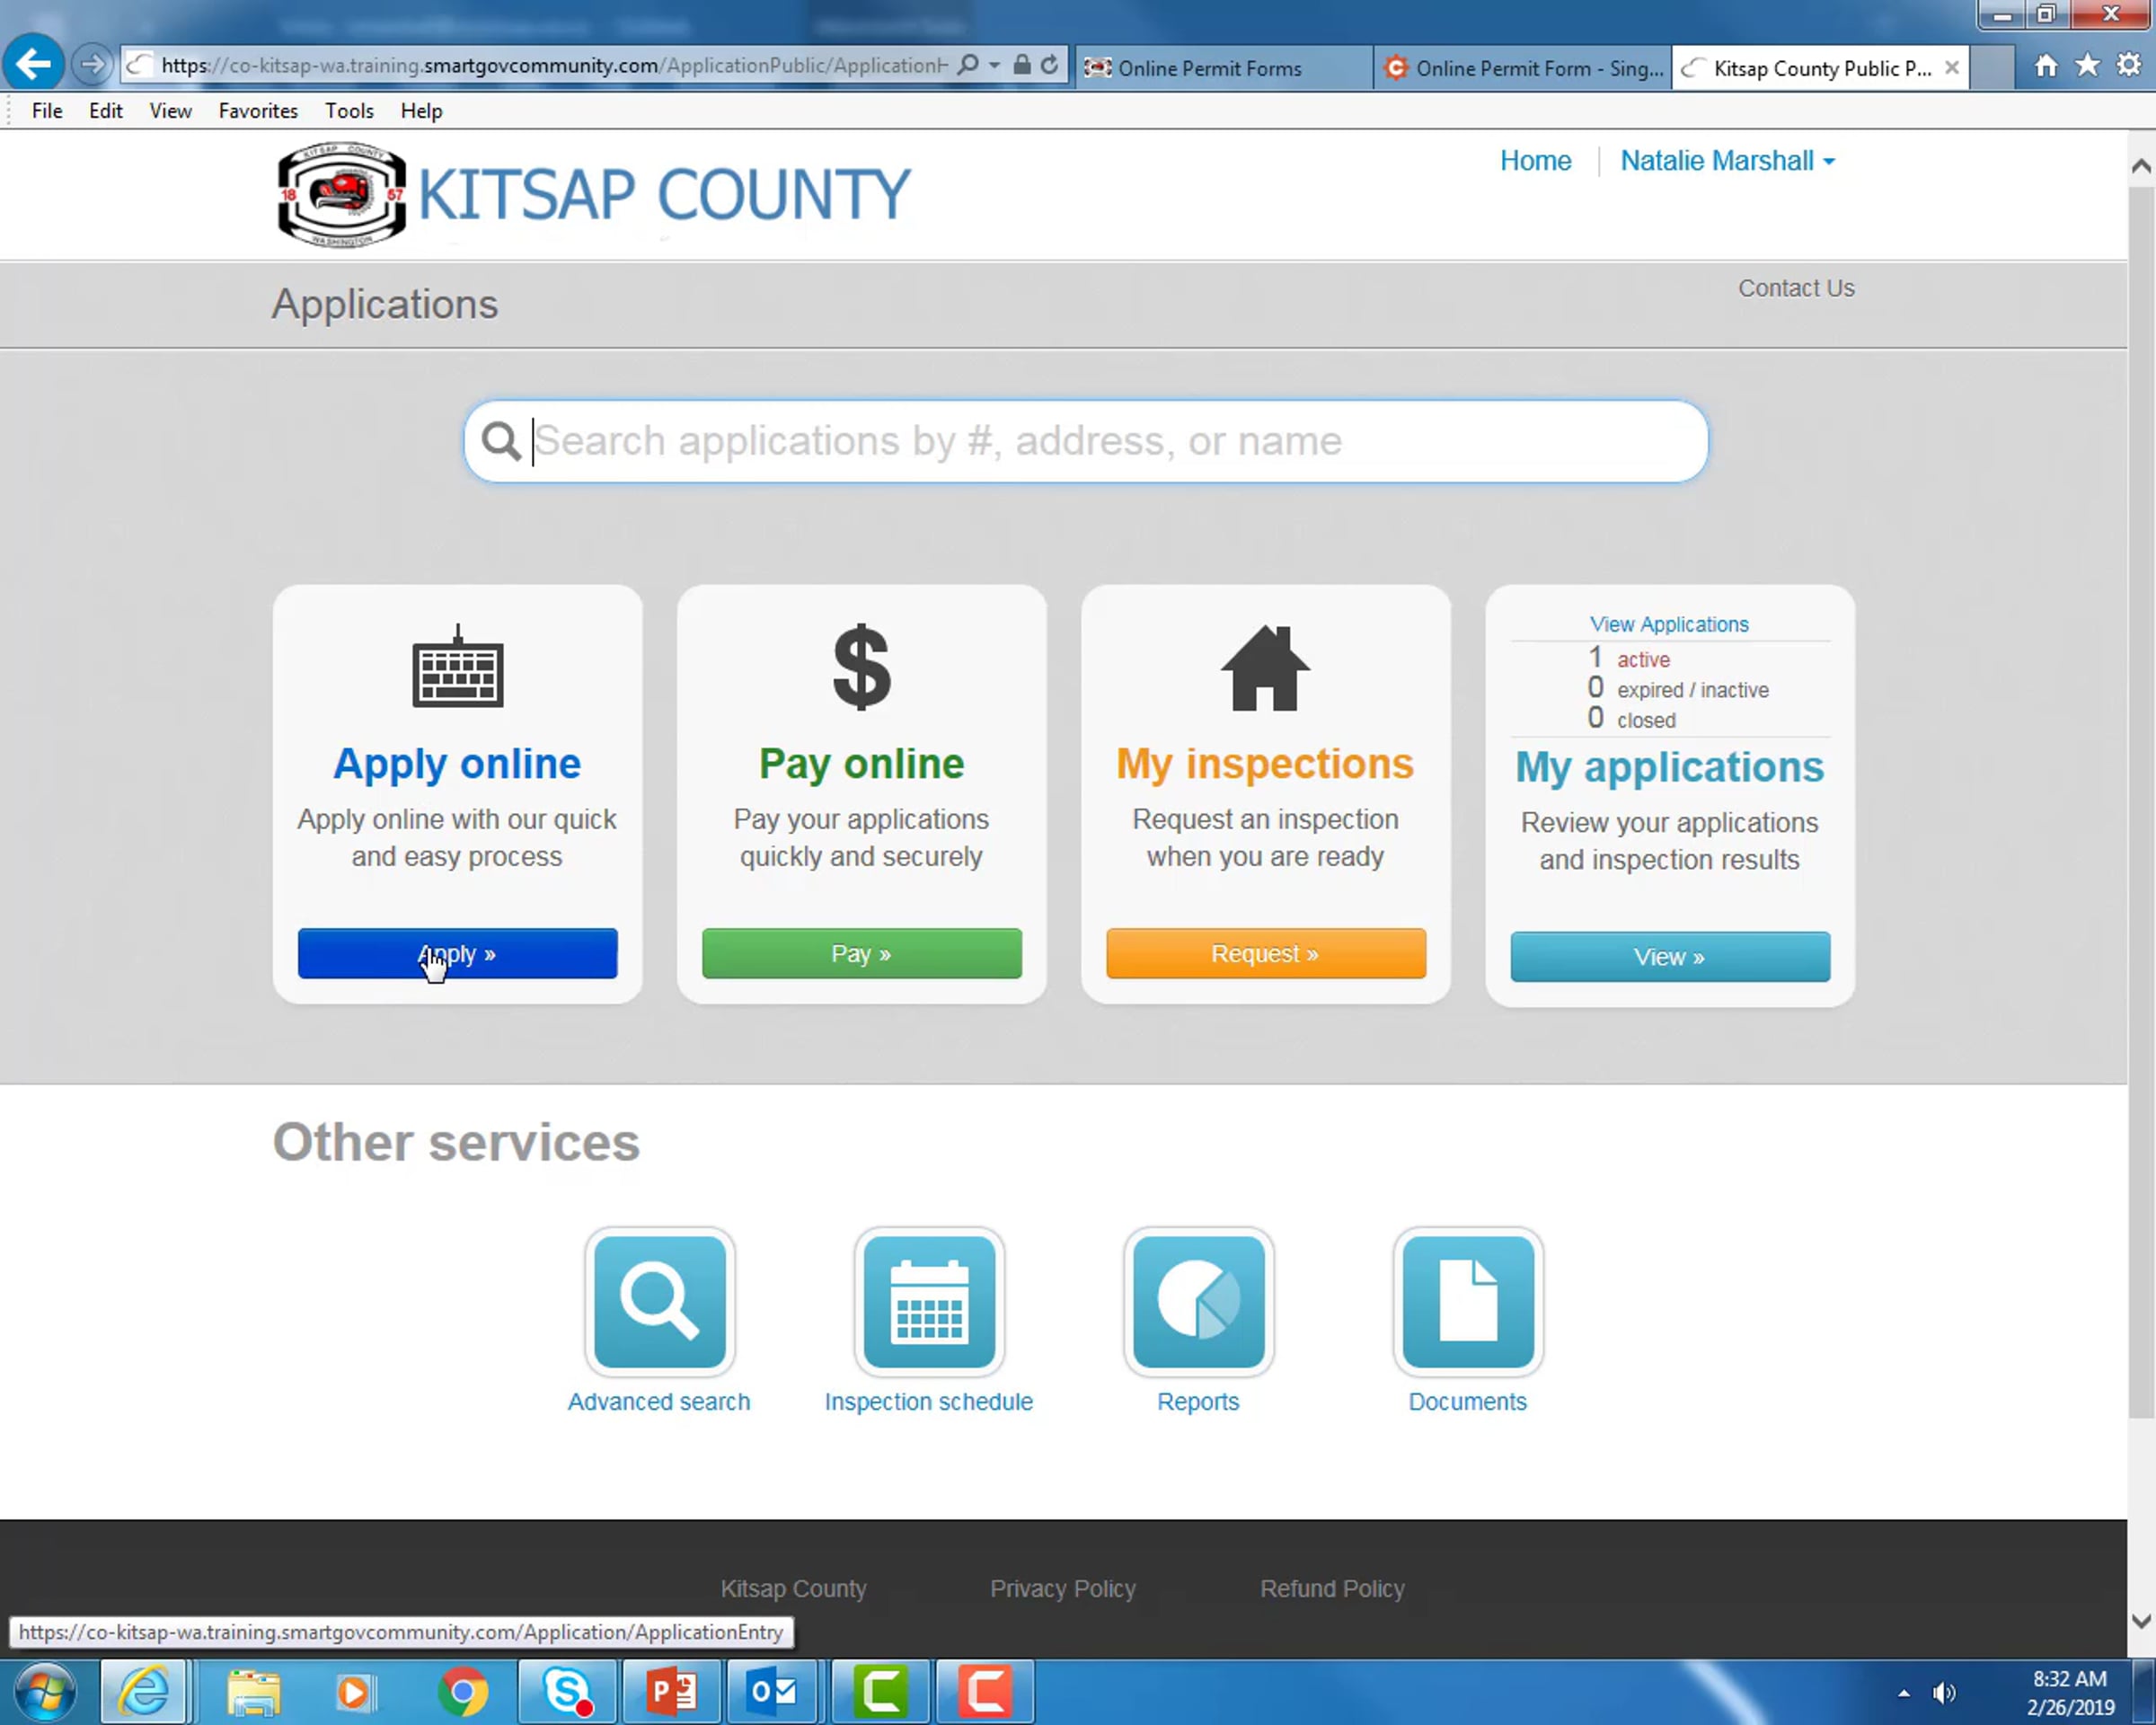Open the Inspection schedule calendar icon
Screen dimensions: 2156x1725
click(929, 1302)
